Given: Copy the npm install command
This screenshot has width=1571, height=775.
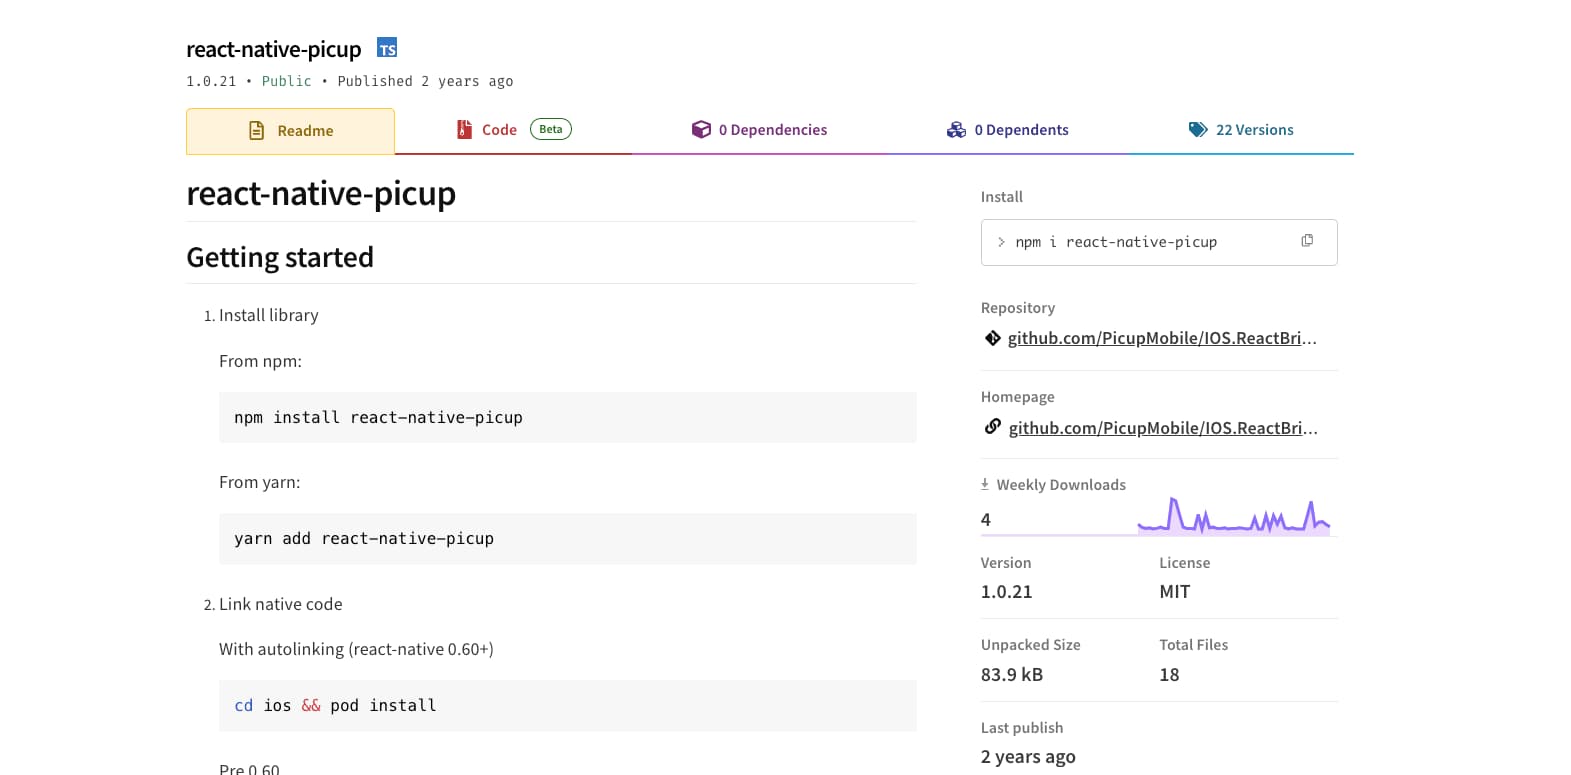Looking at the screenshot, I should (x=1307, y=241).
